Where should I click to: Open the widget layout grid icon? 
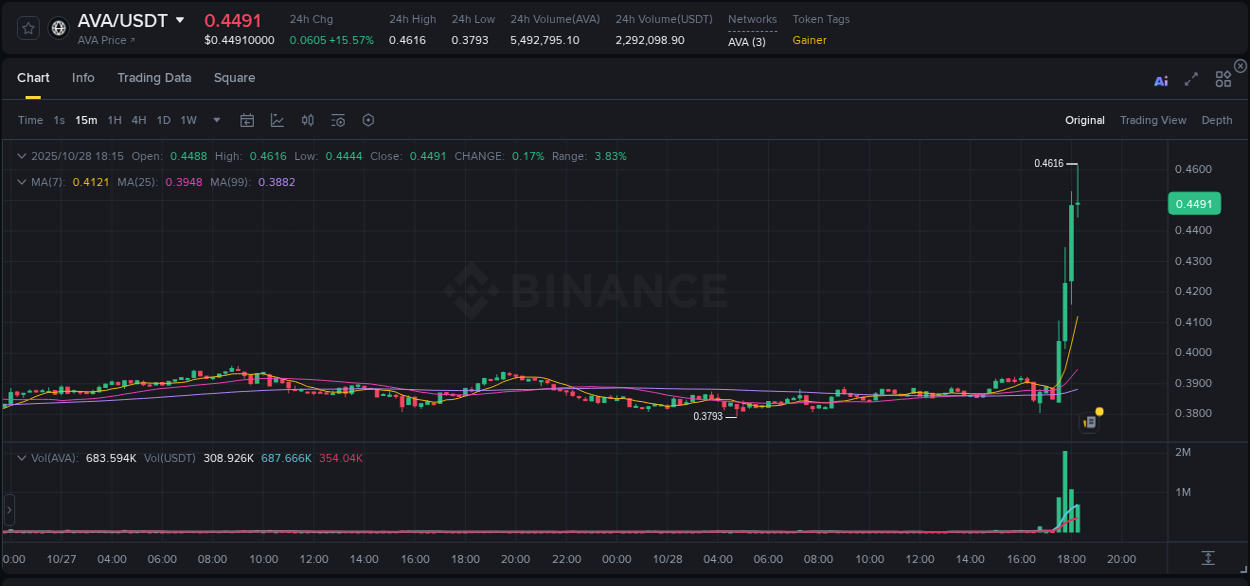coord(1223,79)
